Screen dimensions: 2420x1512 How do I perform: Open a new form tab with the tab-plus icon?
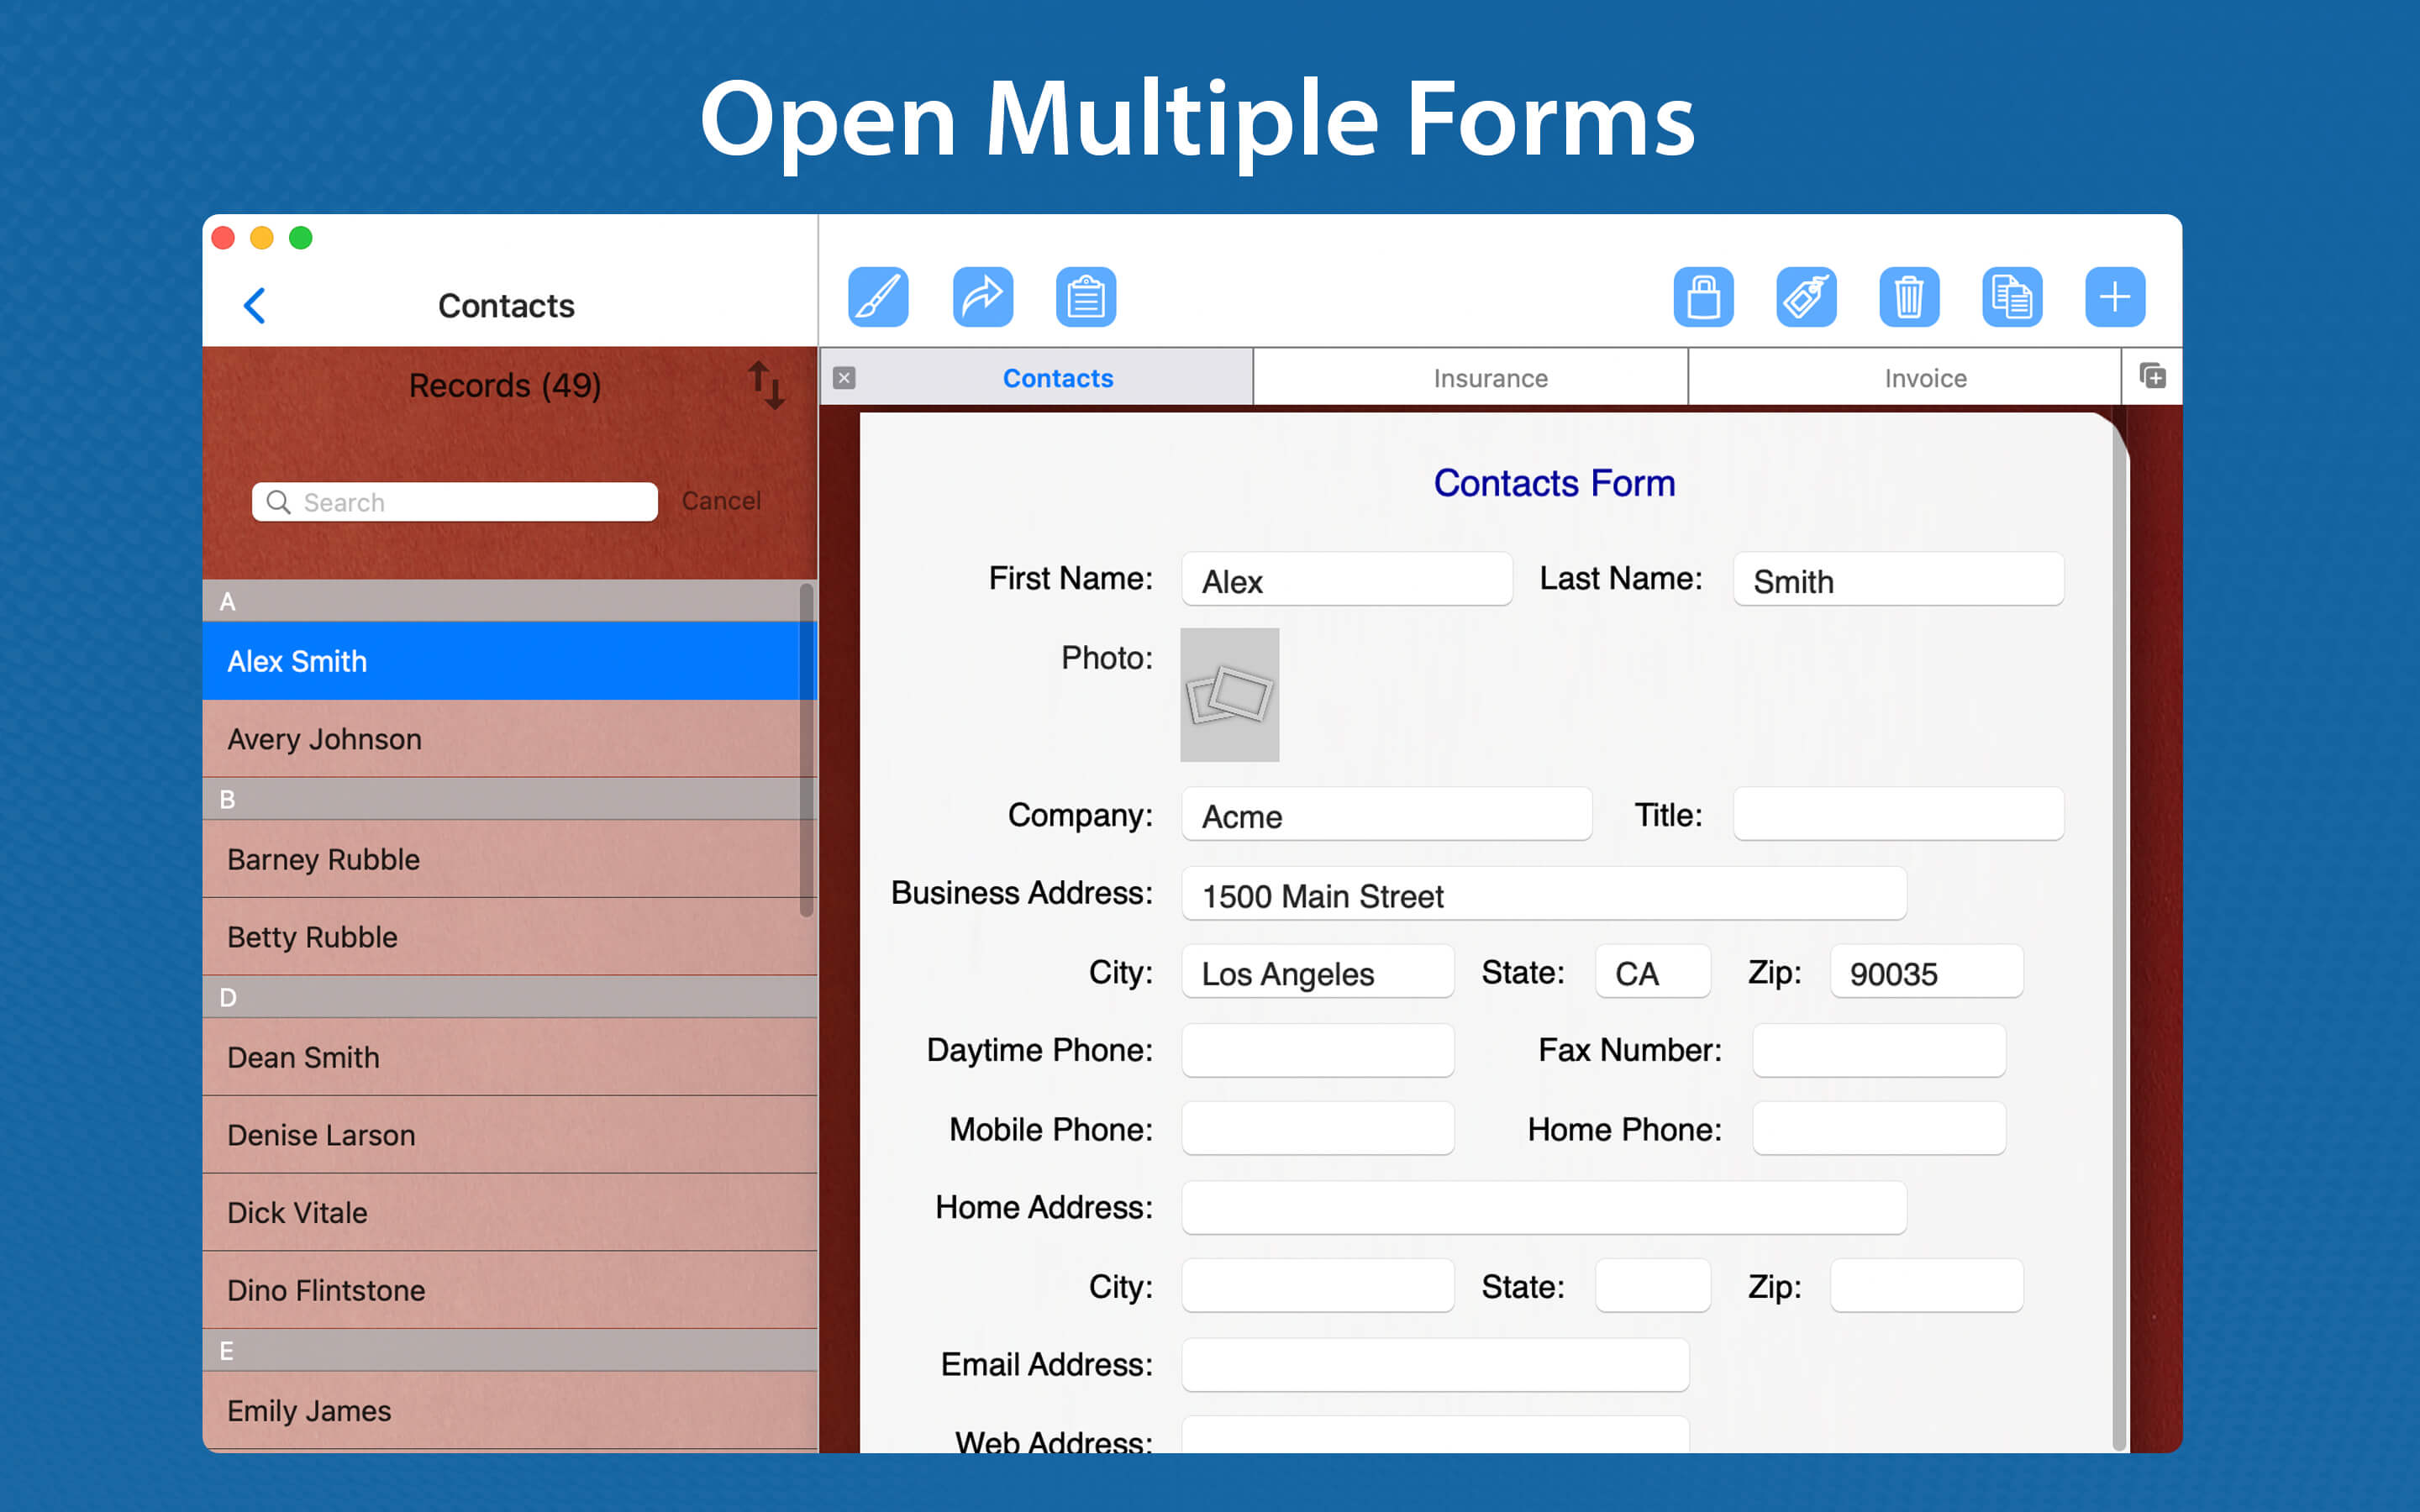click(2152, 377)
